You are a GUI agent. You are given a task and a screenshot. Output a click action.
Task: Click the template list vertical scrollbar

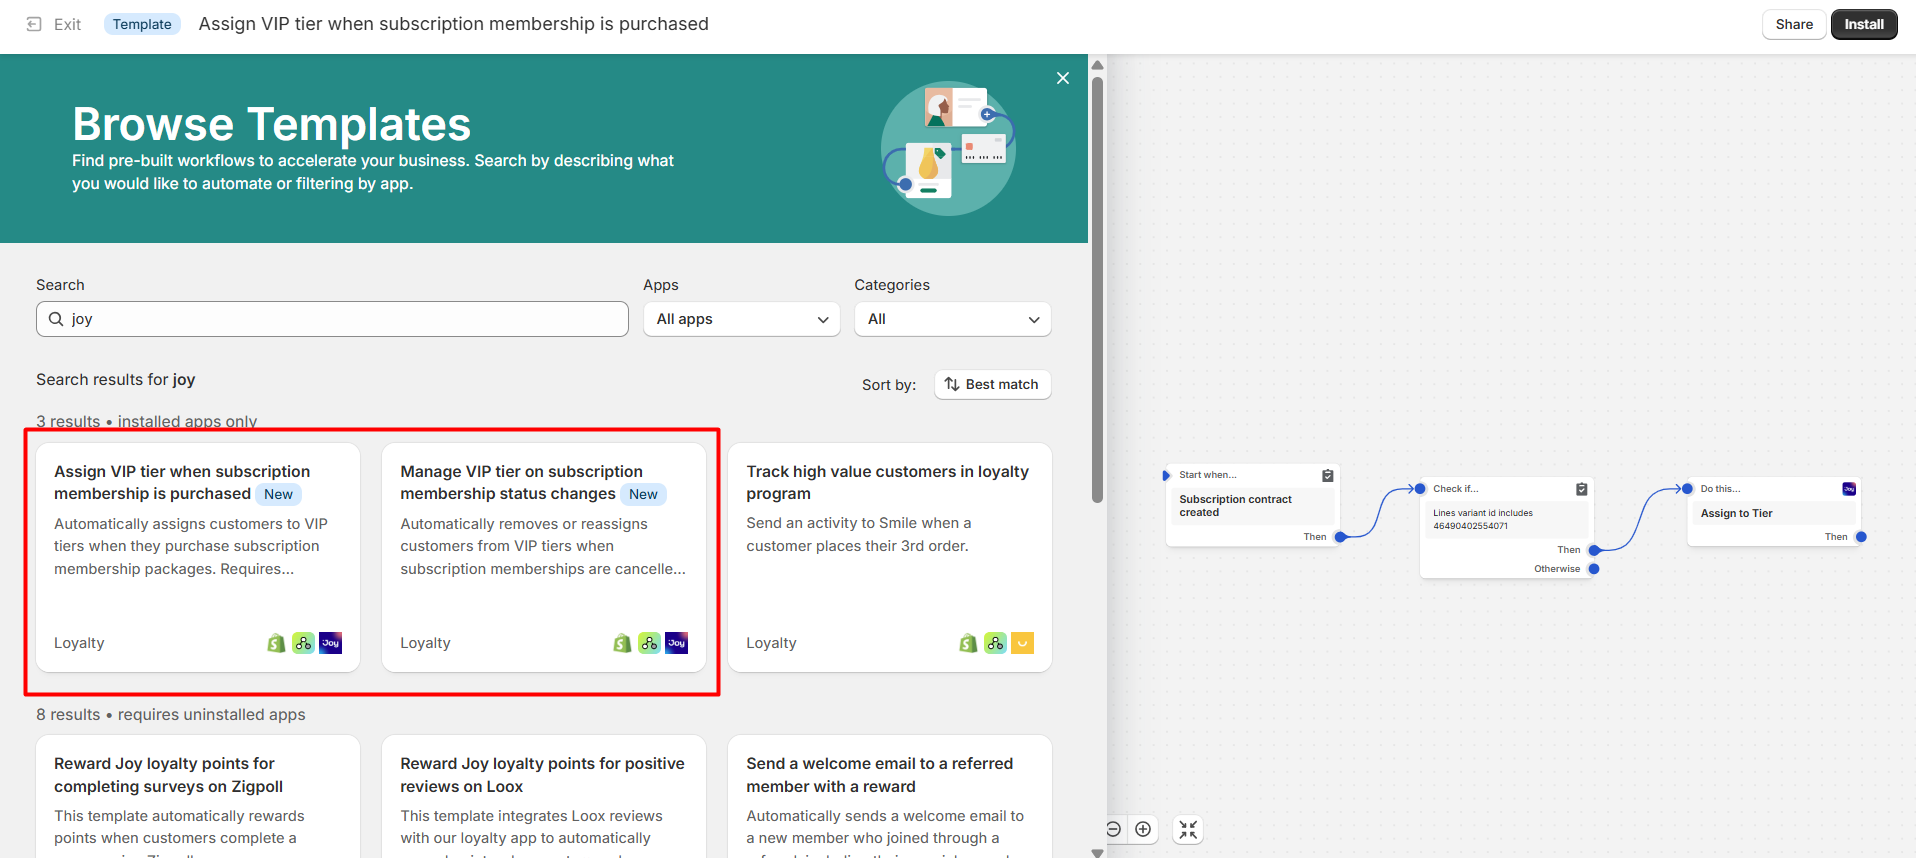(1097, 290)
